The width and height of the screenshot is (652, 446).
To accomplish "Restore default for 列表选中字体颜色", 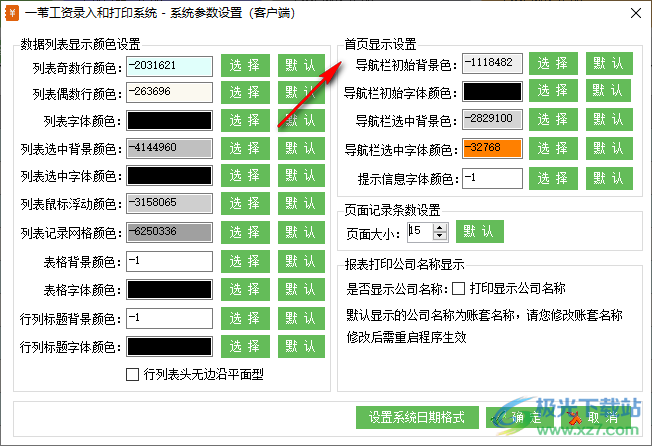I will [x=301, y=175].
